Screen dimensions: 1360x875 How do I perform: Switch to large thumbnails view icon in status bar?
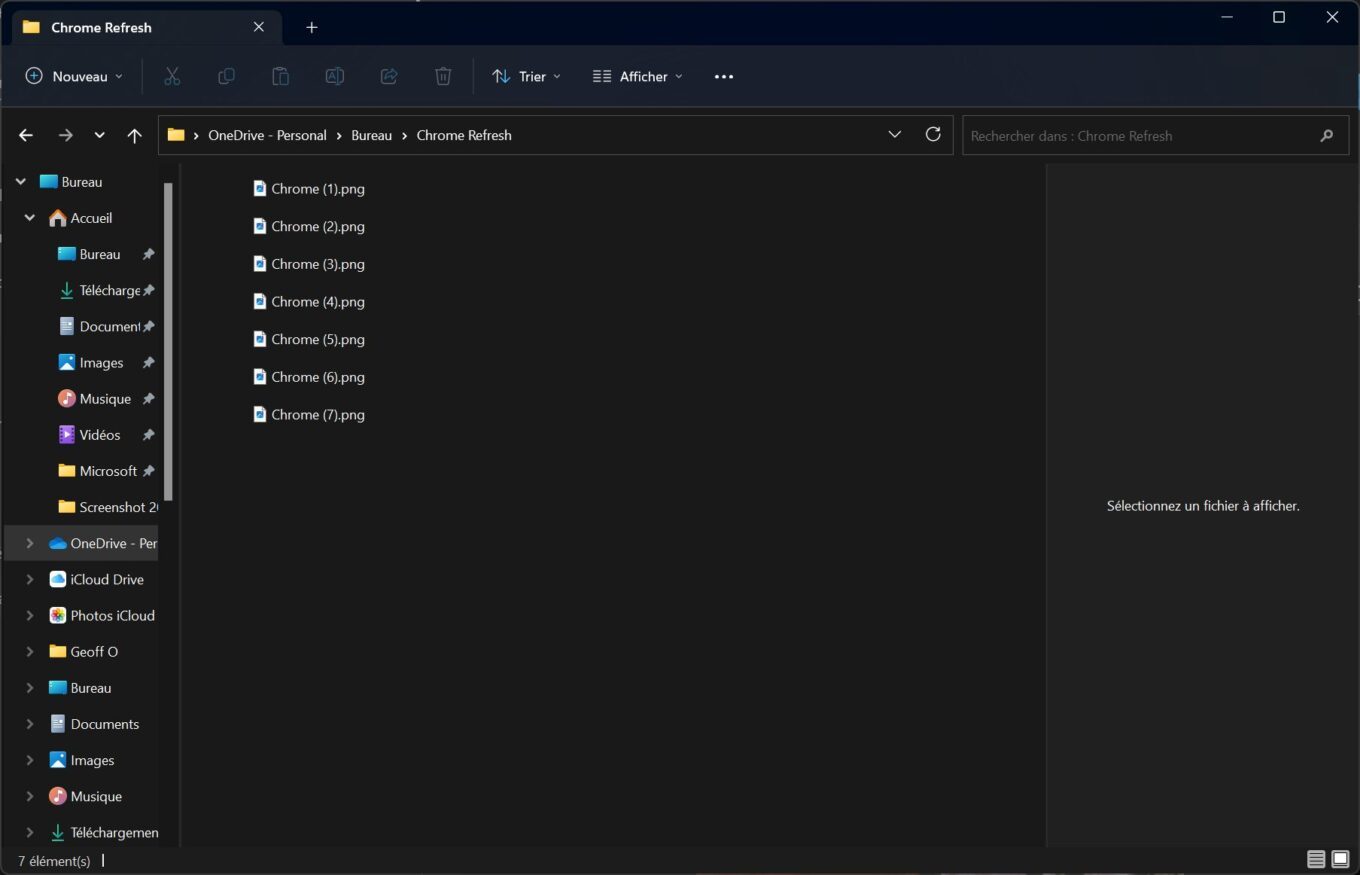[1341, 859]
